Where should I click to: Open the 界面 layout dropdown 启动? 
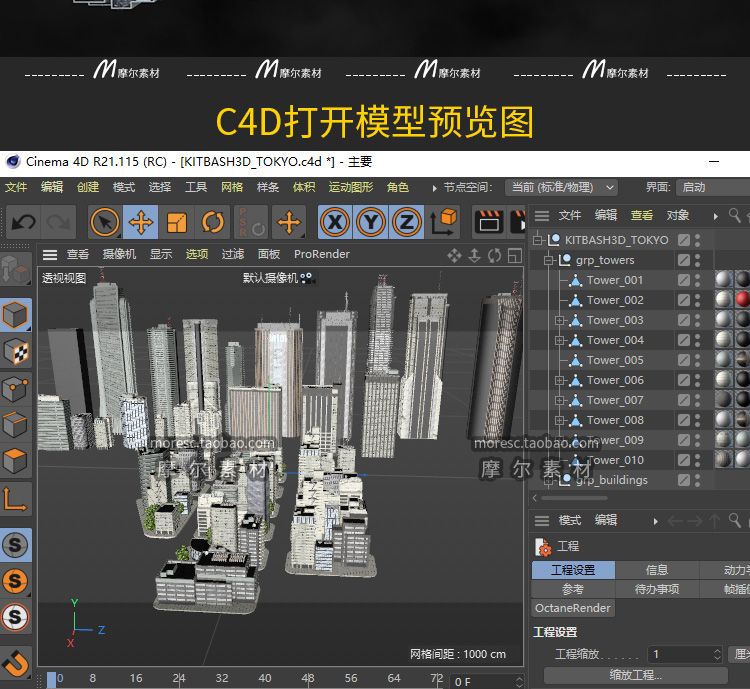click(x=713, y=187)
